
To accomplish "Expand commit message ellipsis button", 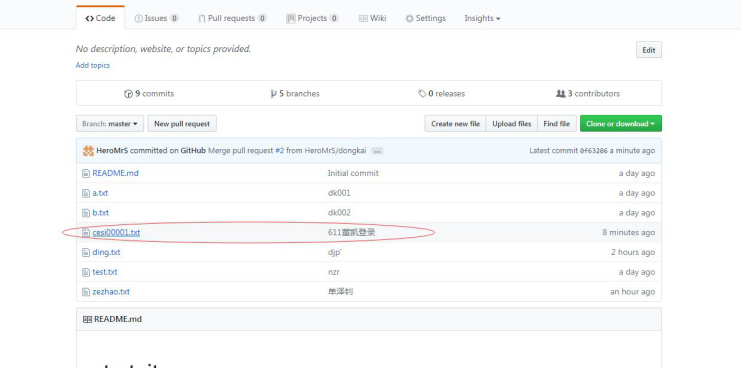I will pos(377,151).
